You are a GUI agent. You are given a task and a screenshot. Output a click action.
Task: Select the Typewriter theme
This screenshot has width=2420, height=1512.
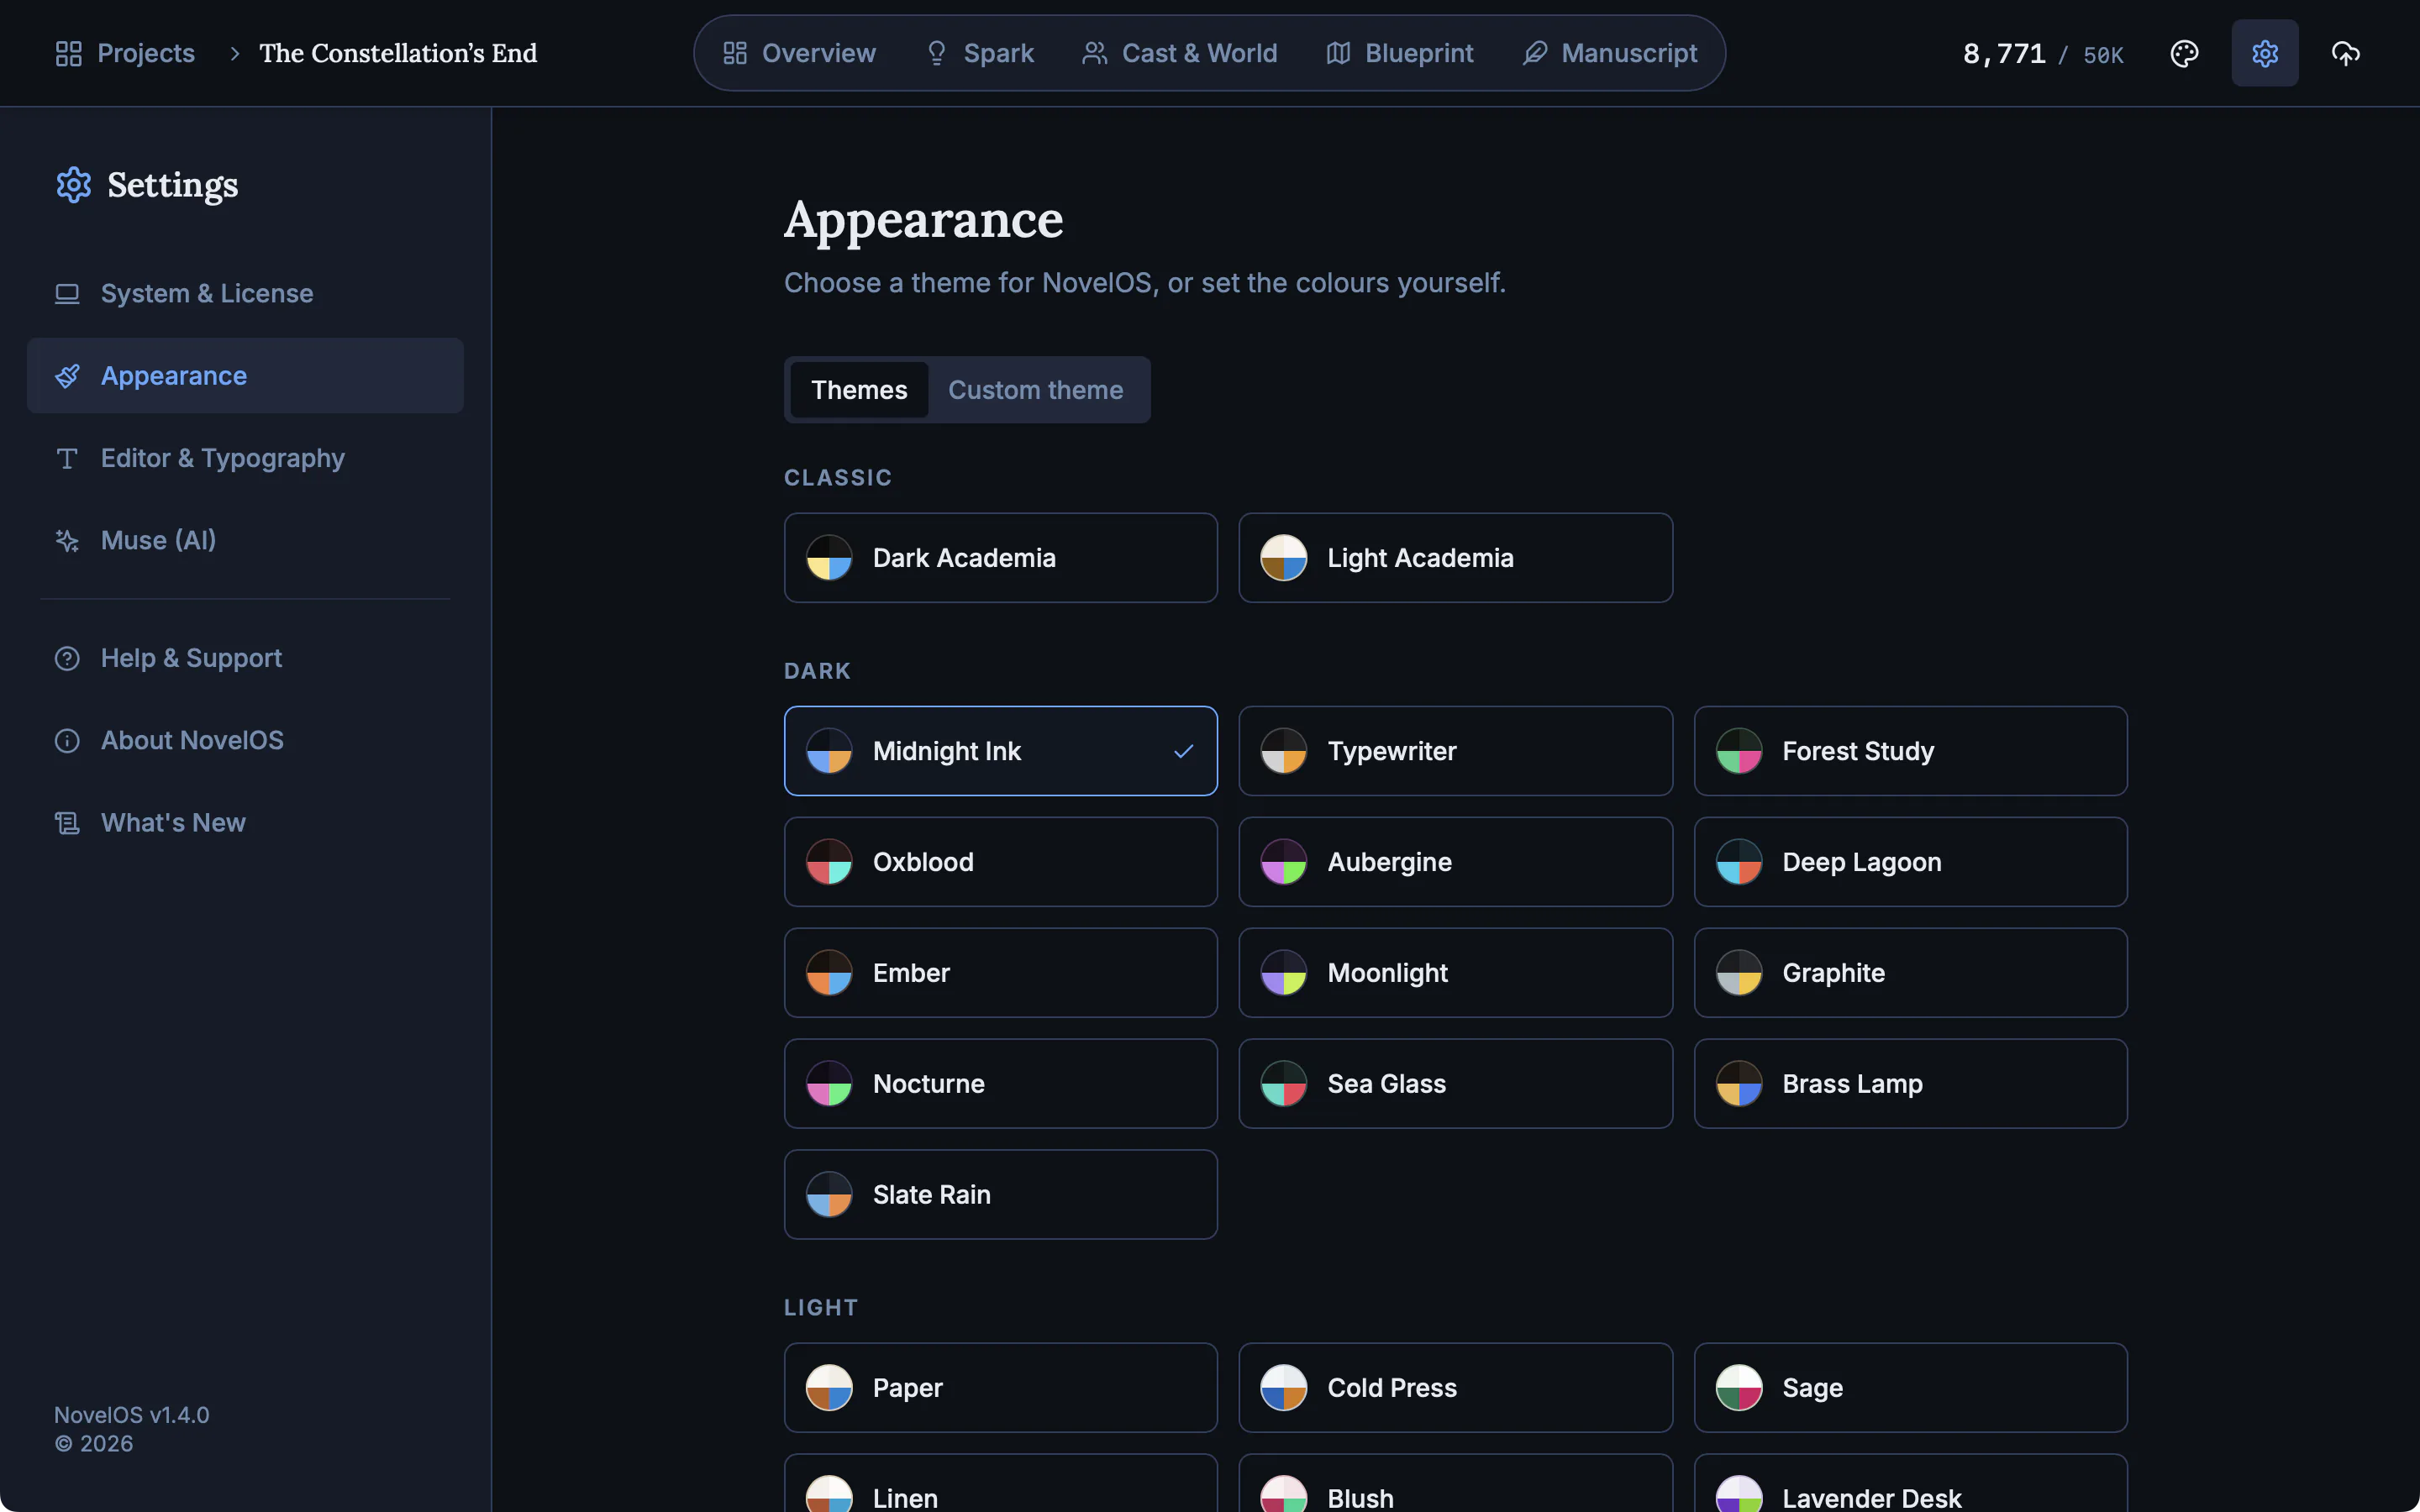pos(1455,751)
